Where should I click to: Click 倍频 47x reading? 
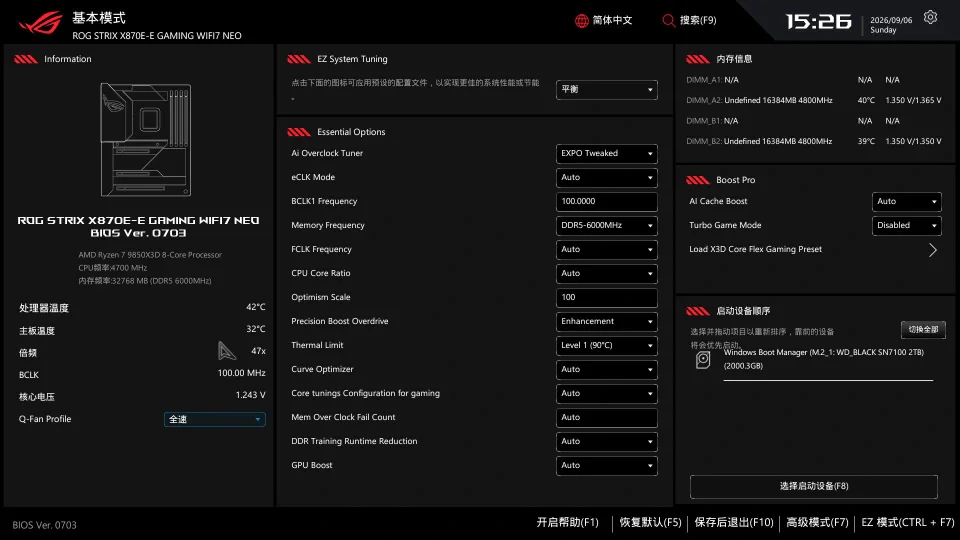[x=142, y=352]
